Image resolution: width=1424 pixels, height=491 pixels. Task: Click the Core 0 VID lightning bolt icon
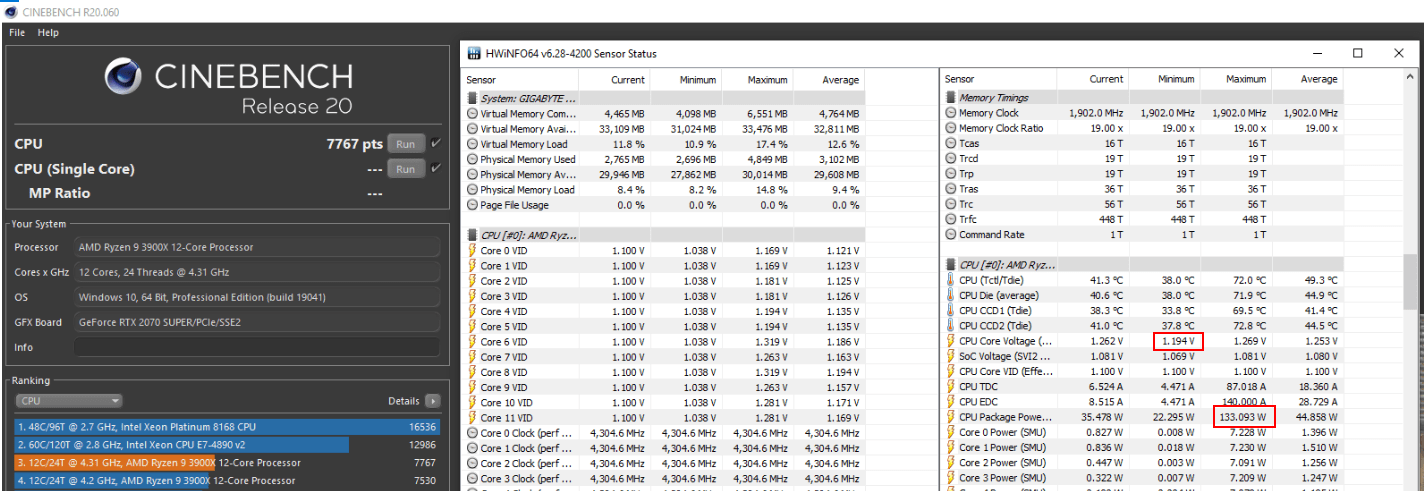pyautogui.click(x=473, y=251)
